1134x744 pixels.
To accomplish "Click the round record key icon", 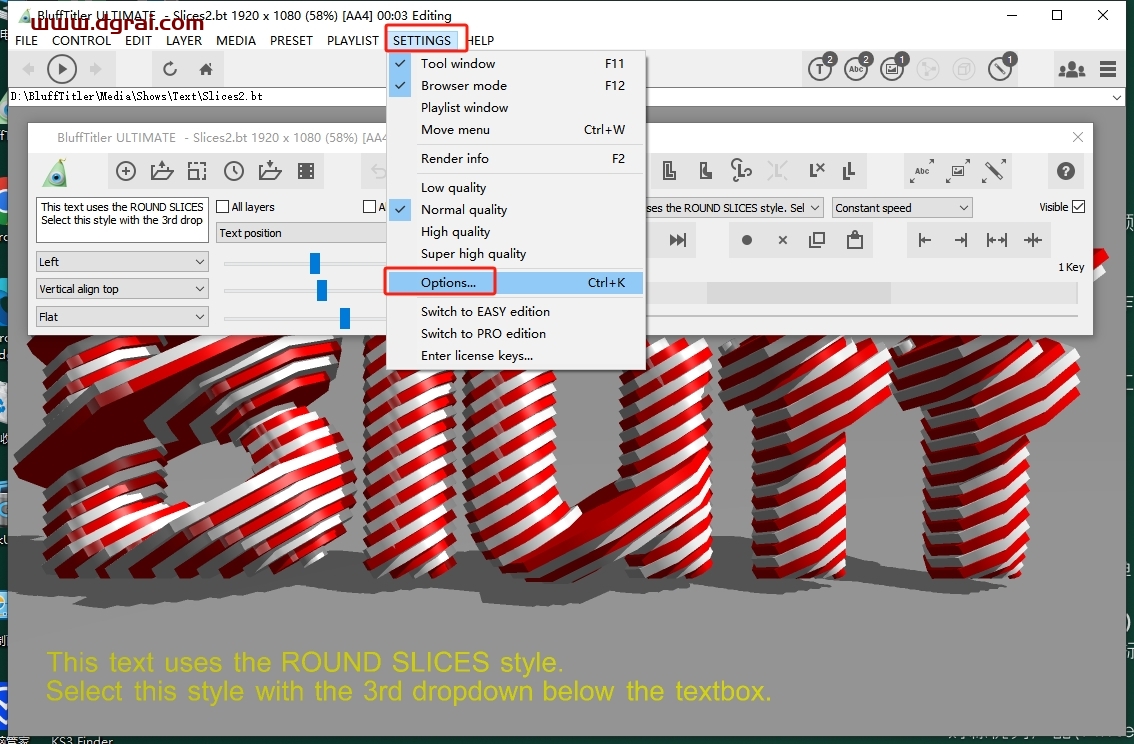I will click(747, 240).
